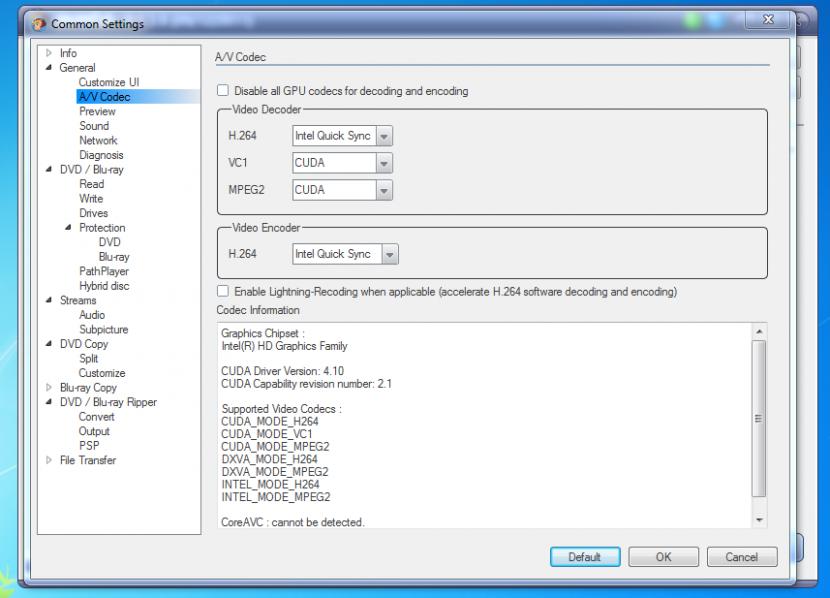Click the DXVA_MODE_MPEG2 codec line
The width and height of the screenshot is (830, 598).
click(x=274, y=472)
